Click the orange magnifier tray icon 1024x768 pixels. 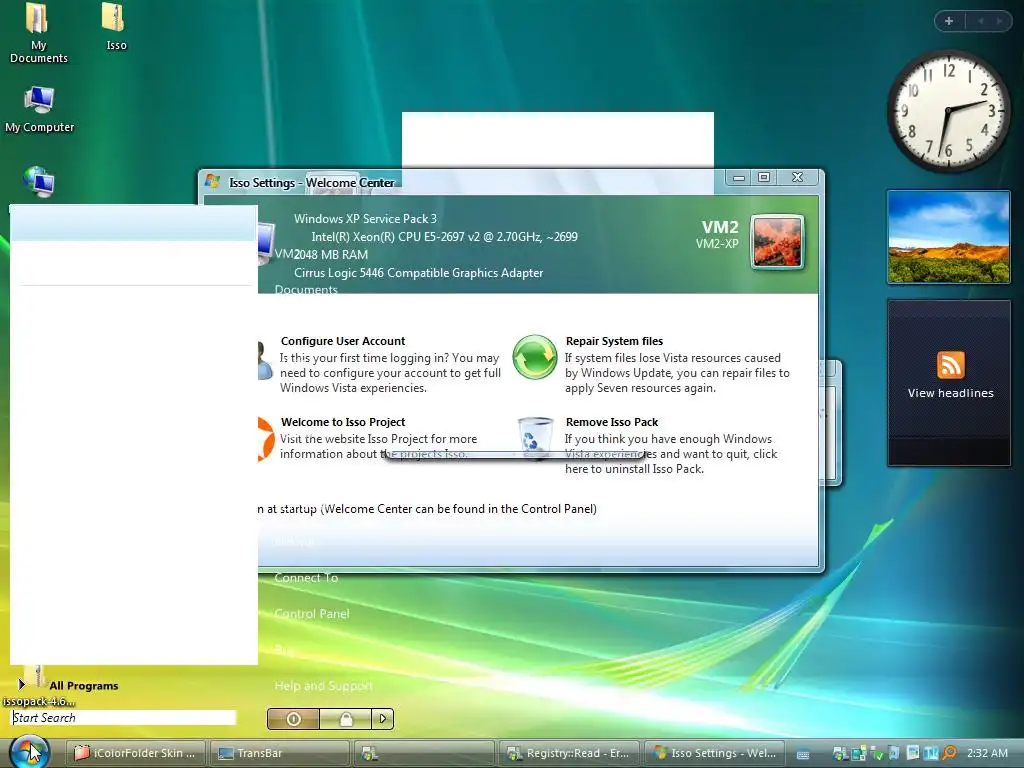pos(950,754)
